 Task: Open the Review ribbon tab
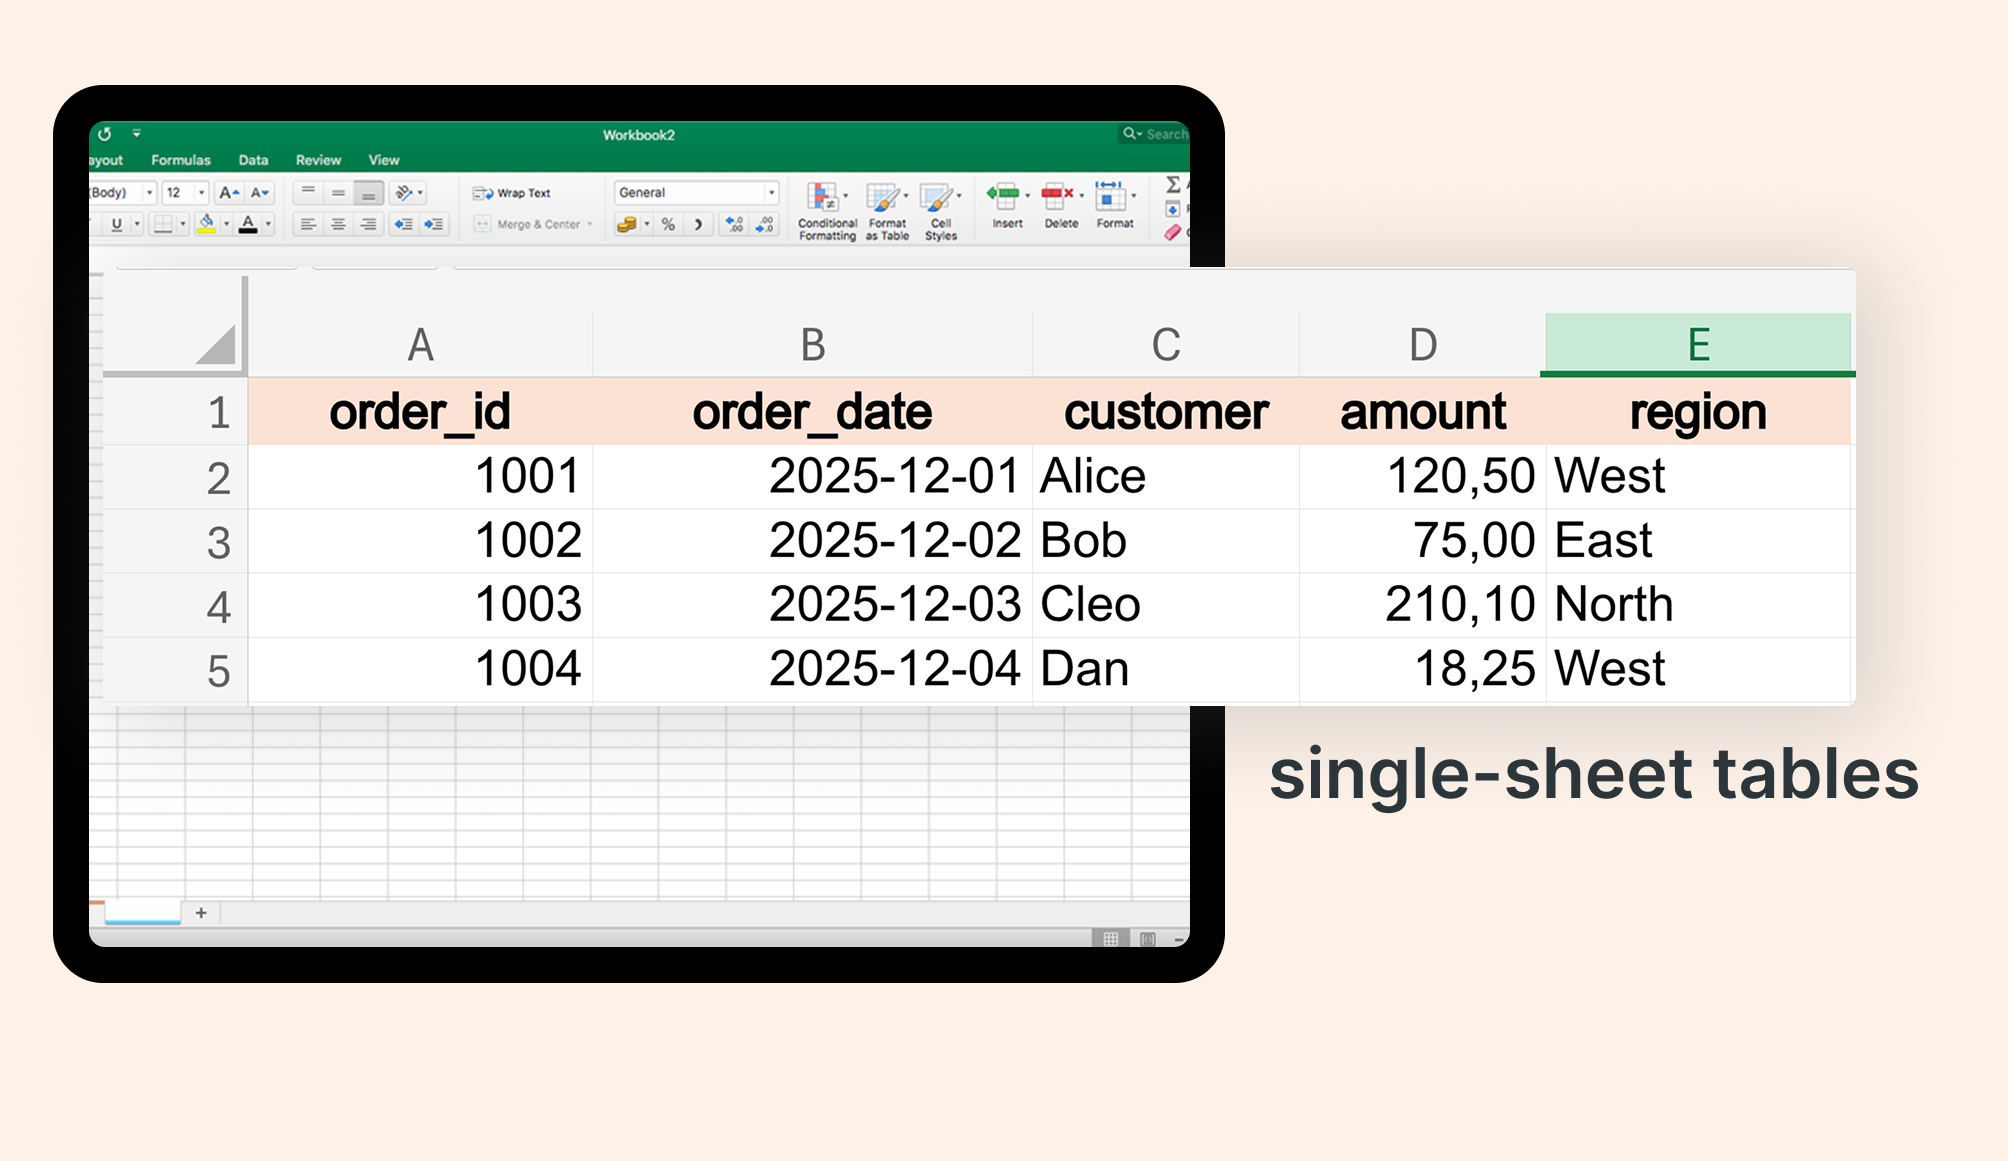pos(318,160)
